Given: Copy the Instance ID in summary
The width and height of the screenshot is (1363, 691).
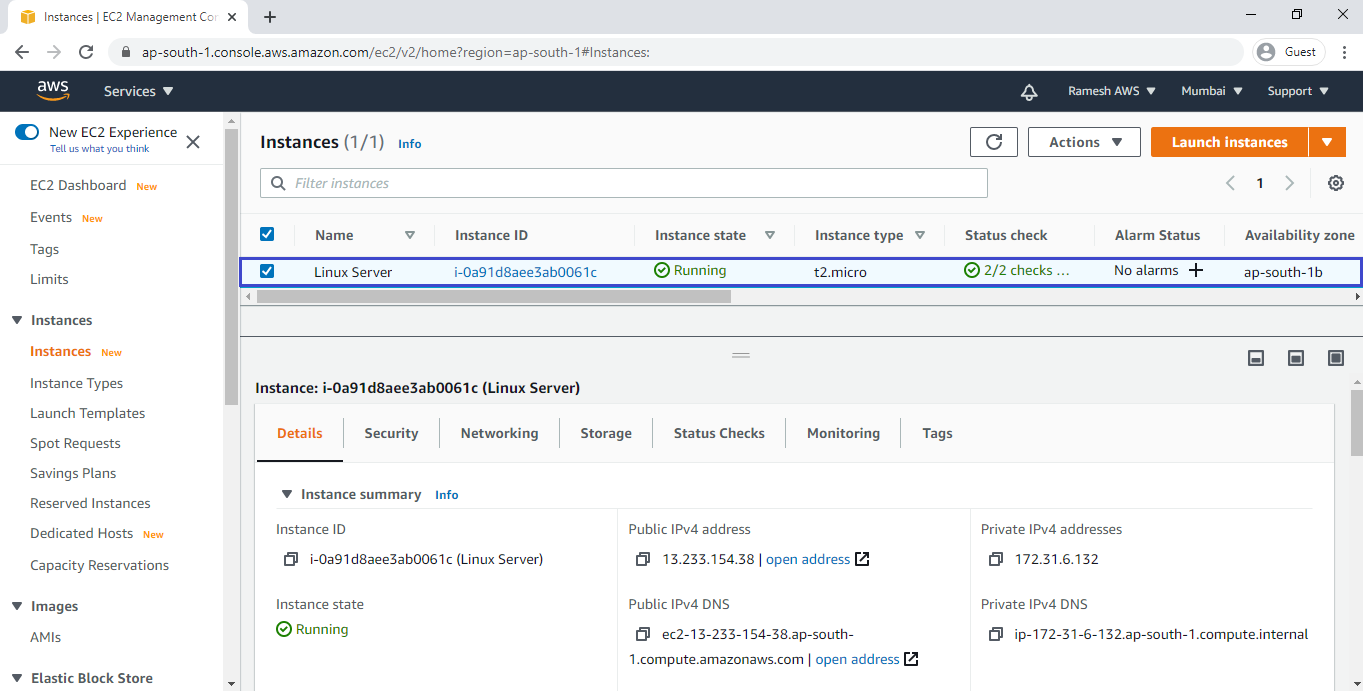Looking at the screenshot, I should [291, 559].
